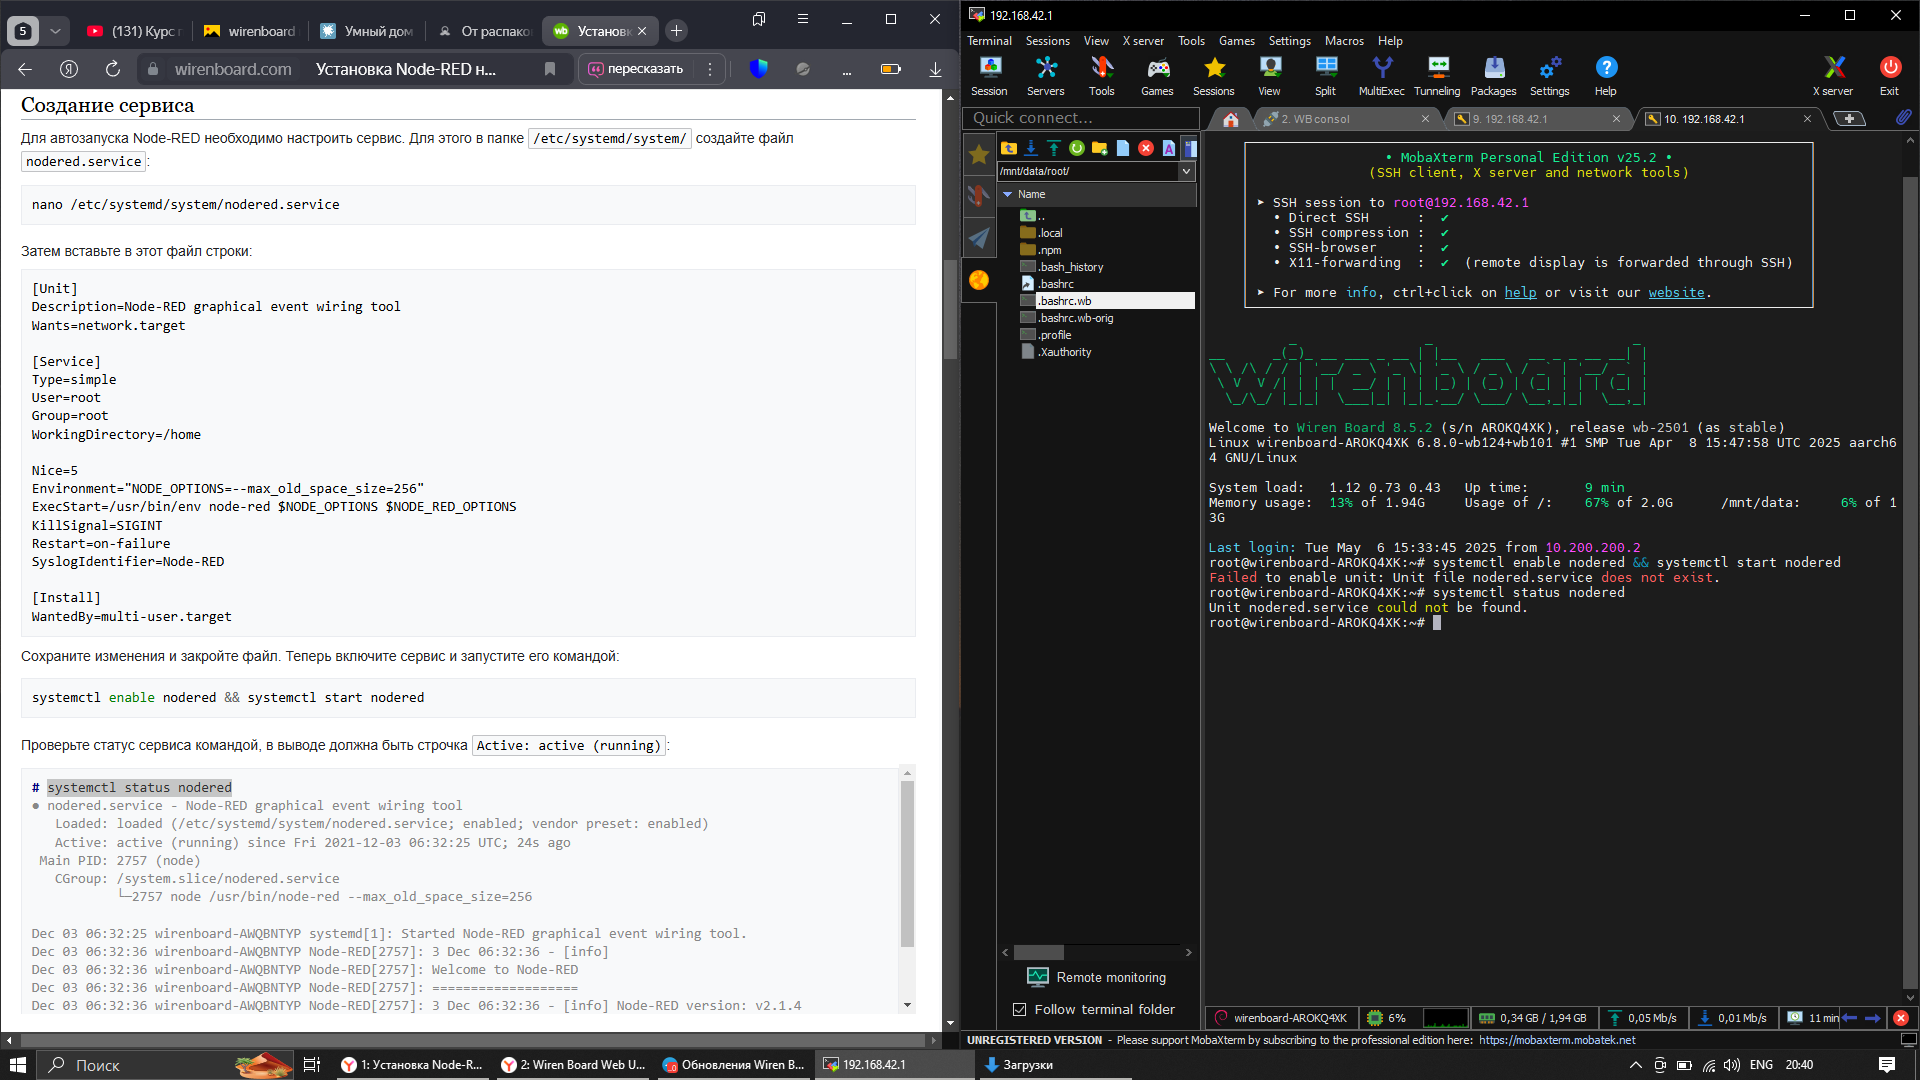The height and width of the screenshot is (1080, 1920).
Task: Collapse the Name column sort arrow
Action: pyautogui.click(x=1008, y=194)
